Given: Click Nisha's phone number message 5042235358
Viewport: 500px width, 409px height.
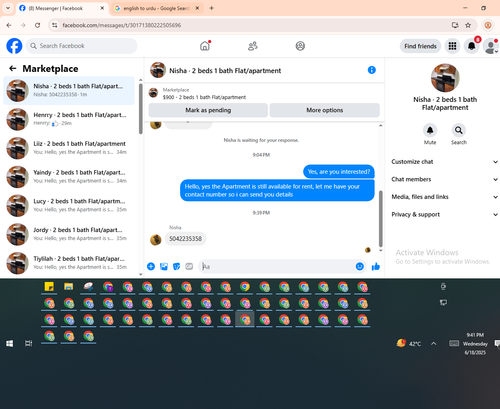Looking at the screenshot, I should (185, 239).
